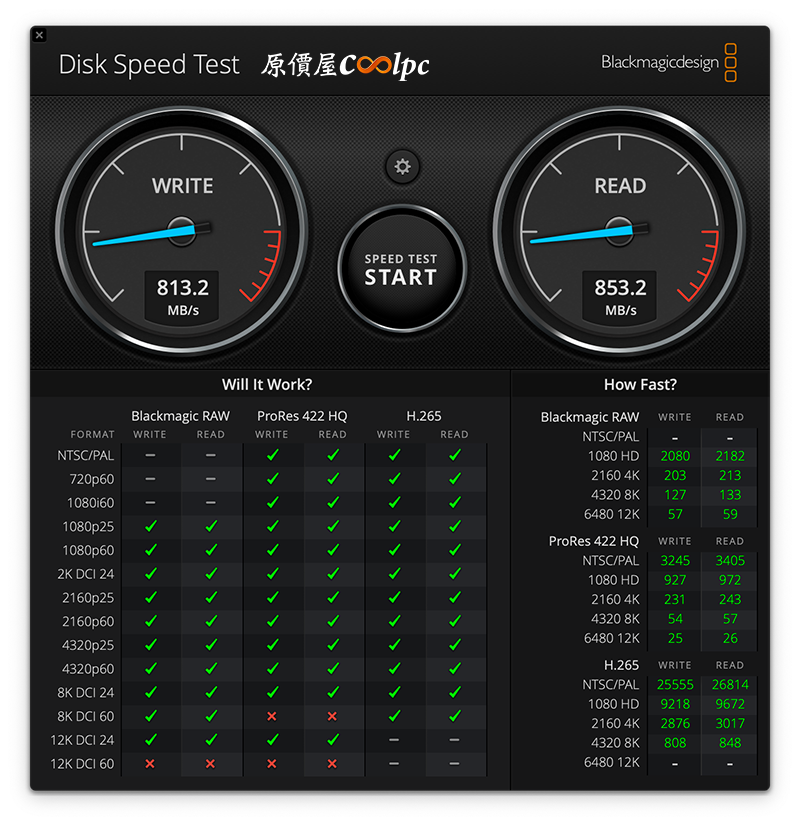Click the "Disk Speed Test" title

pyautogui.click(x=149, y=65)
